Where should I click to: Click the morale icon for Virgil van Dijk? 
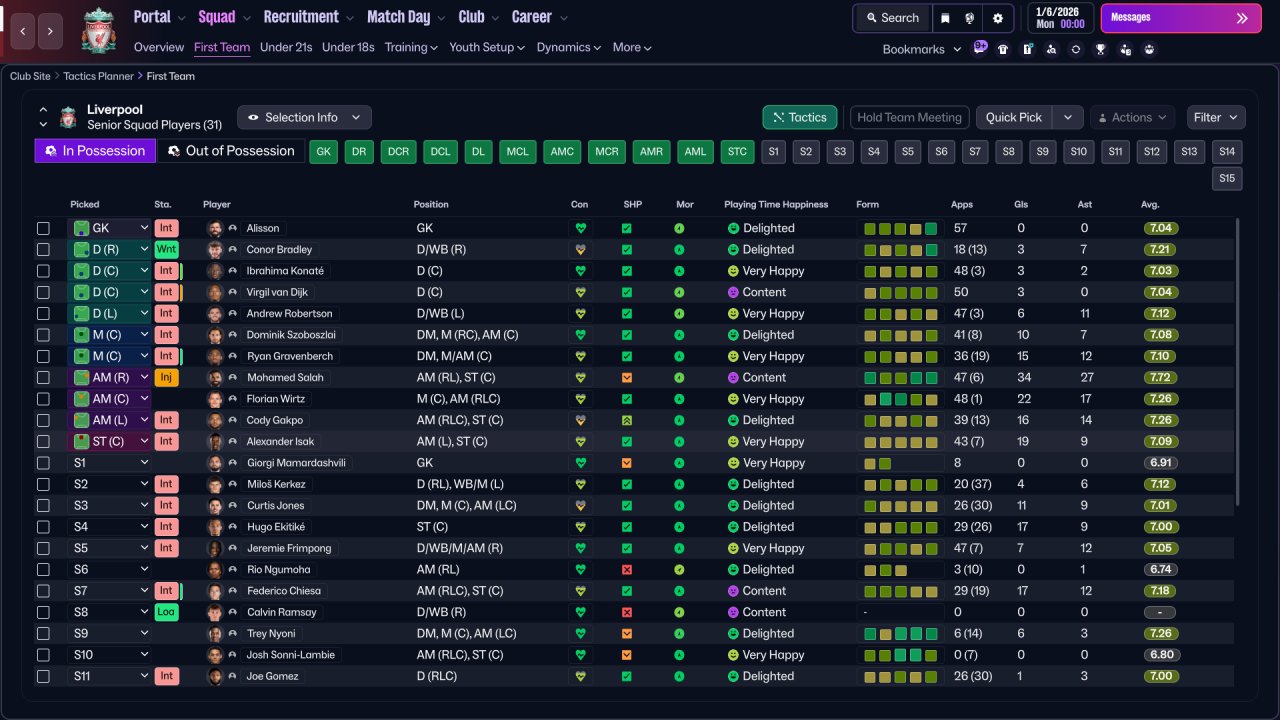click(x=679, y=292)
